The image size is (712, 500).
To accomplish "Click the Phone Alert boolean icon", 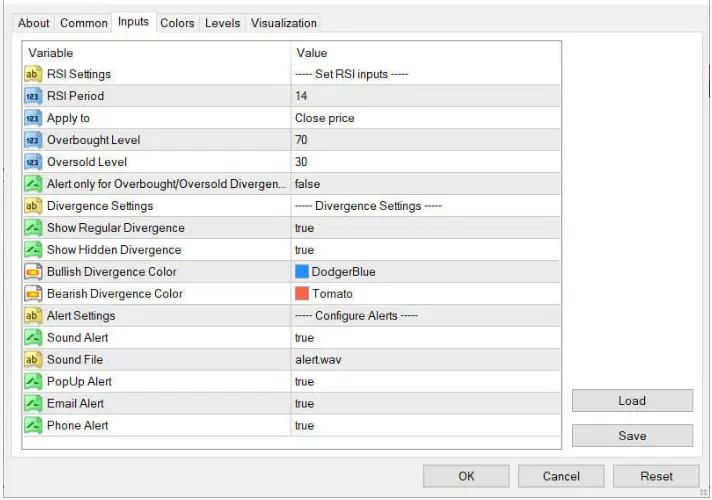I will click(x=32, y=426).
